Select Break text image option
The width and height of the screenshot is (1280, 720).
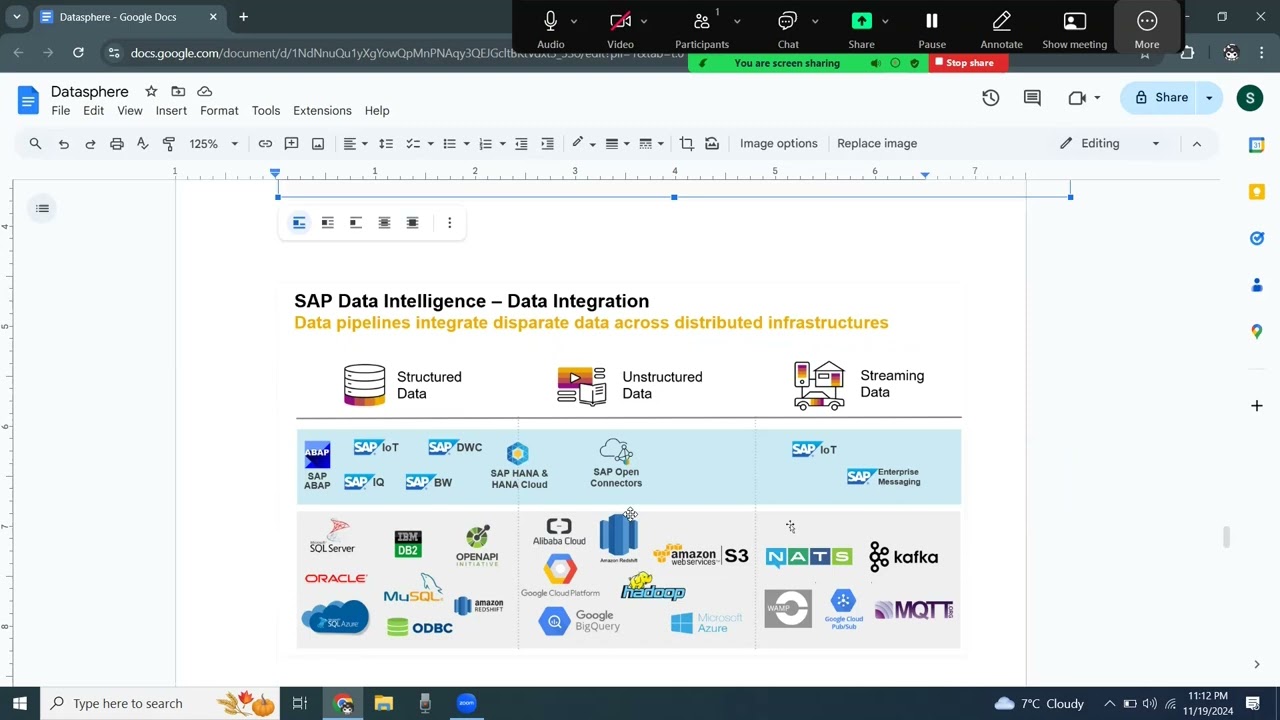coord(355,223)
